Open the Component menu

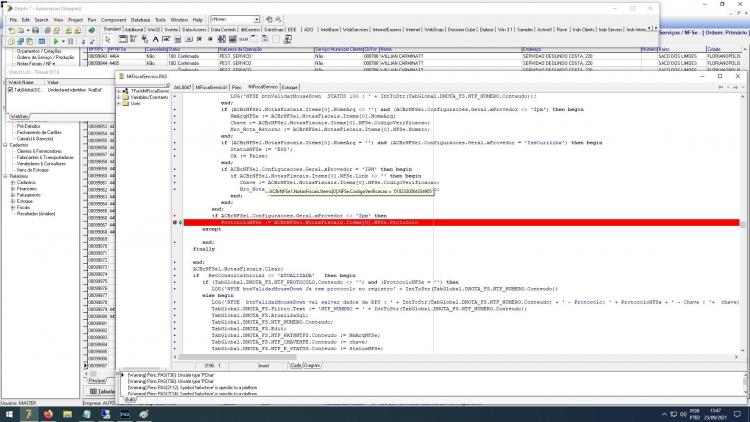[x=113, y=20]
